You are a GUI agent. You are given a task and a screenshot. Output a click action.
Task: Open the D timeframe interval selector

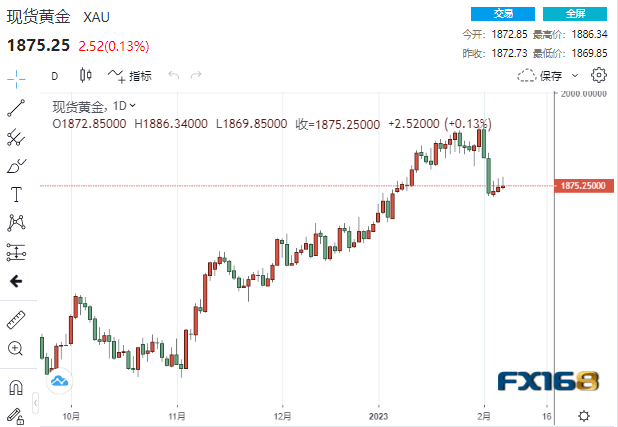[54, 75]
